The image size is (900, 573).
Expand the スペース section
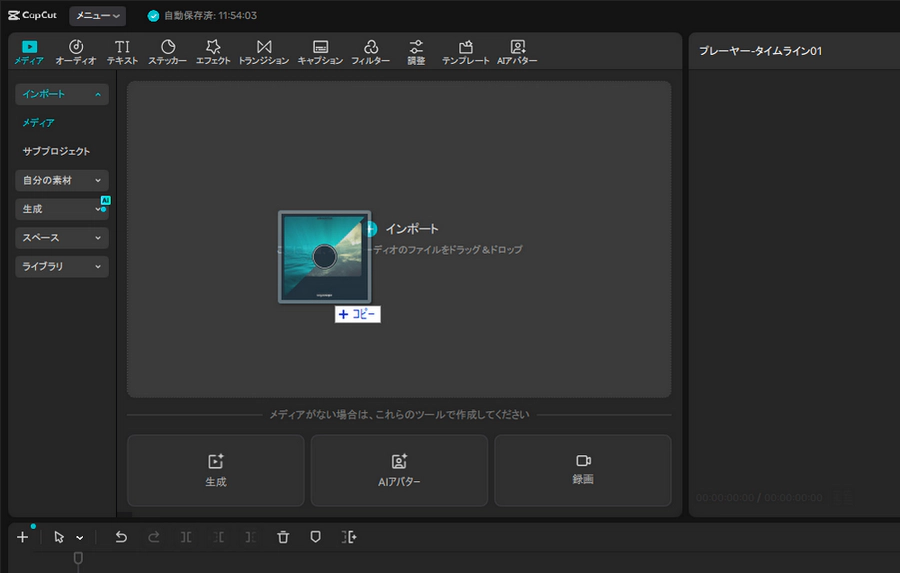62,238
